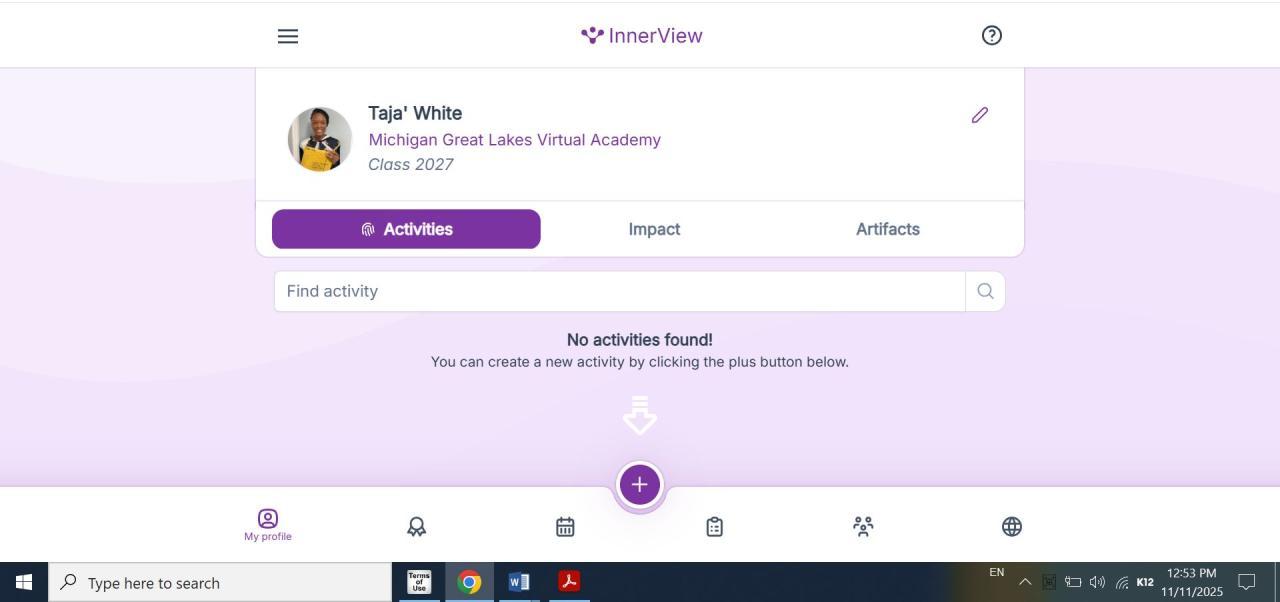The width and height of the screenshot is (1280, 602).
Task: Click the Find activity search field
Action: [620, 291]
